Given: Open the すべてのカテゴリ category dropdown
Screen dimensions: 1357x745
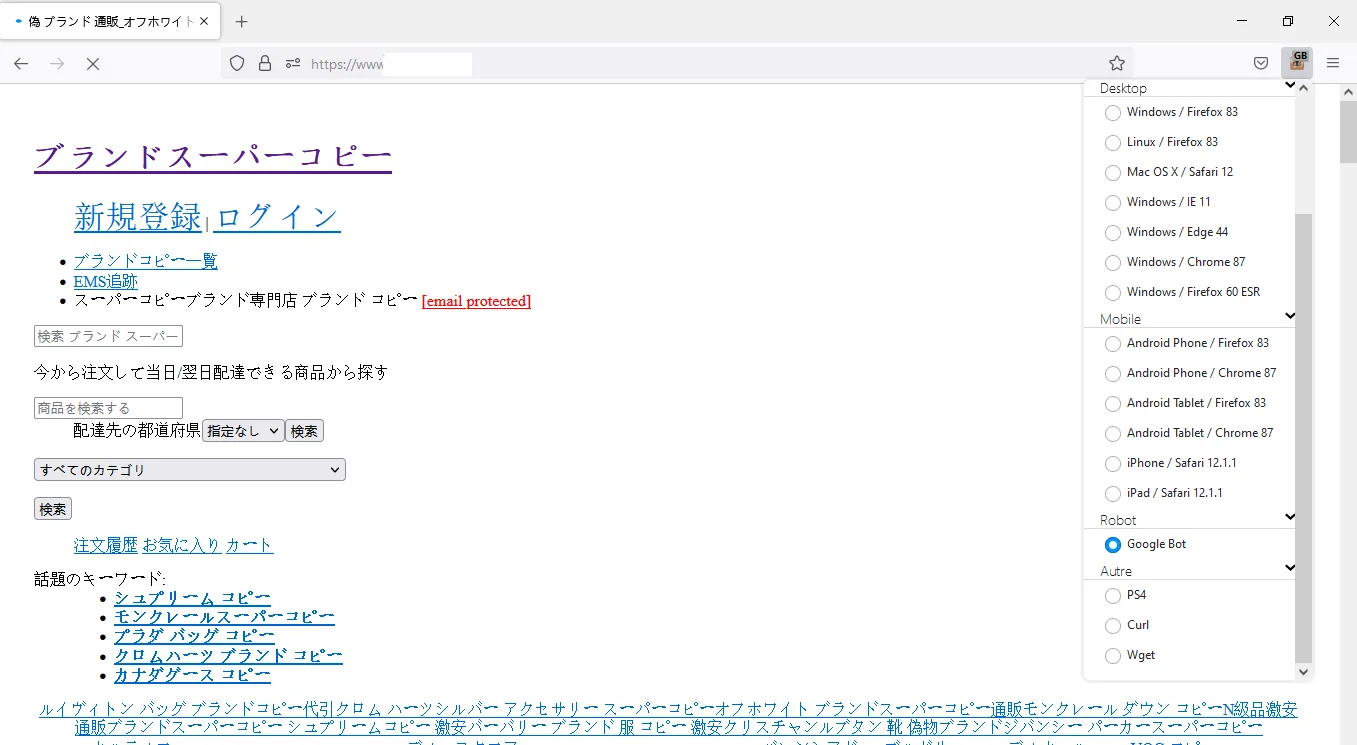Looking at the screenshot, I should click(x=190, y=470).
